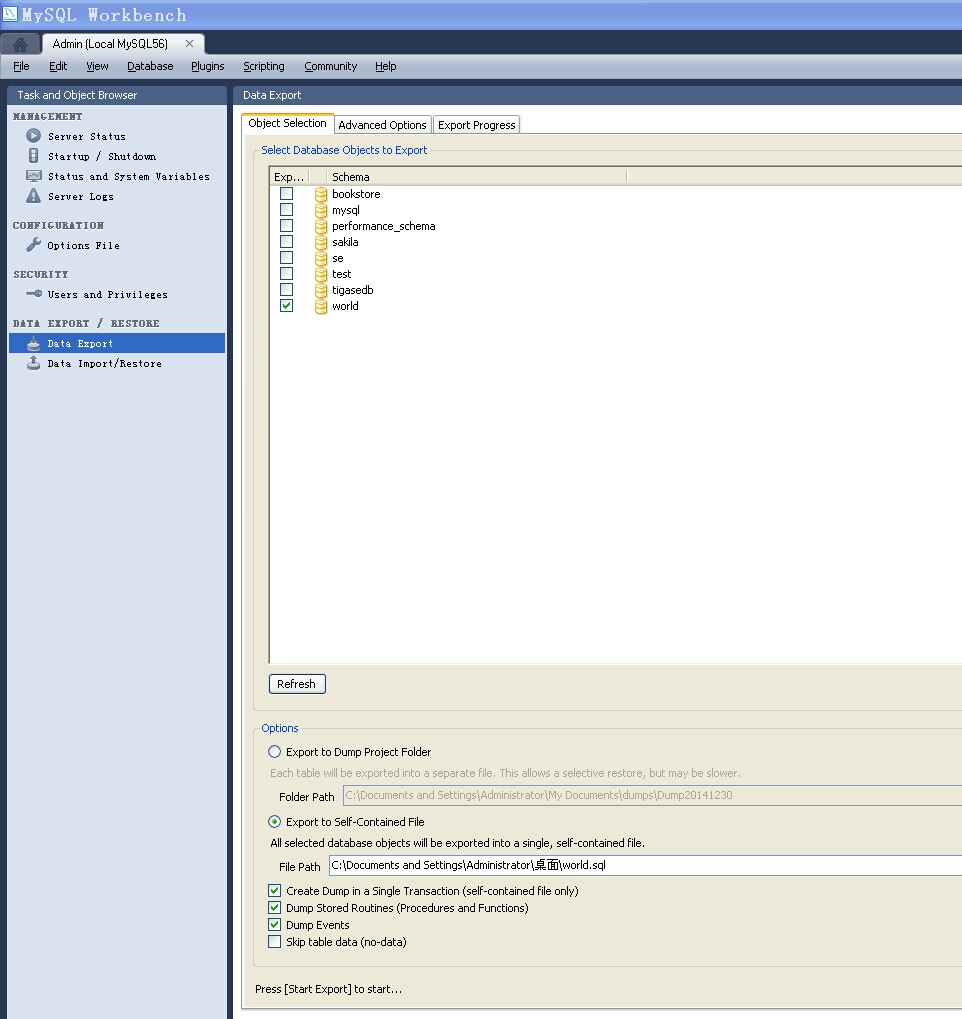Open the Scripting menu
This screenshot has width=962, height=1019.
264,66
